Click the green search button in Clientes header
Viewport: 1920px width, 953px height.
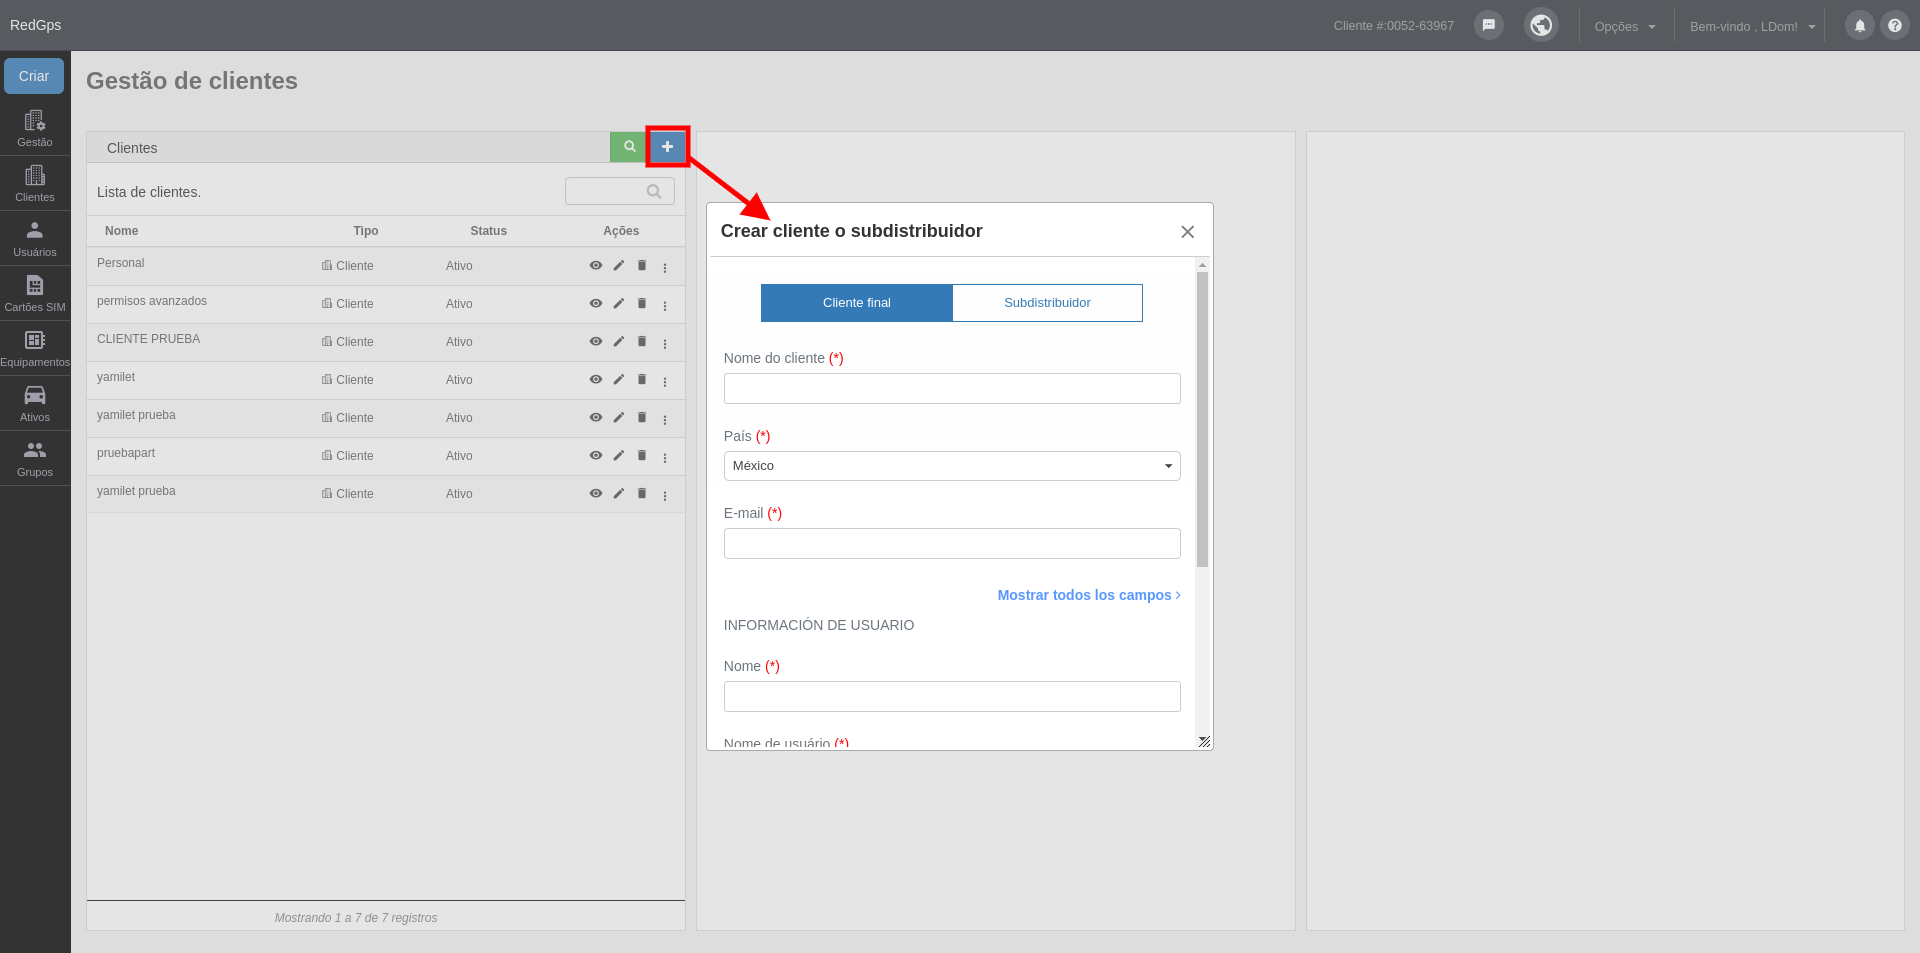tap(629, 147)
